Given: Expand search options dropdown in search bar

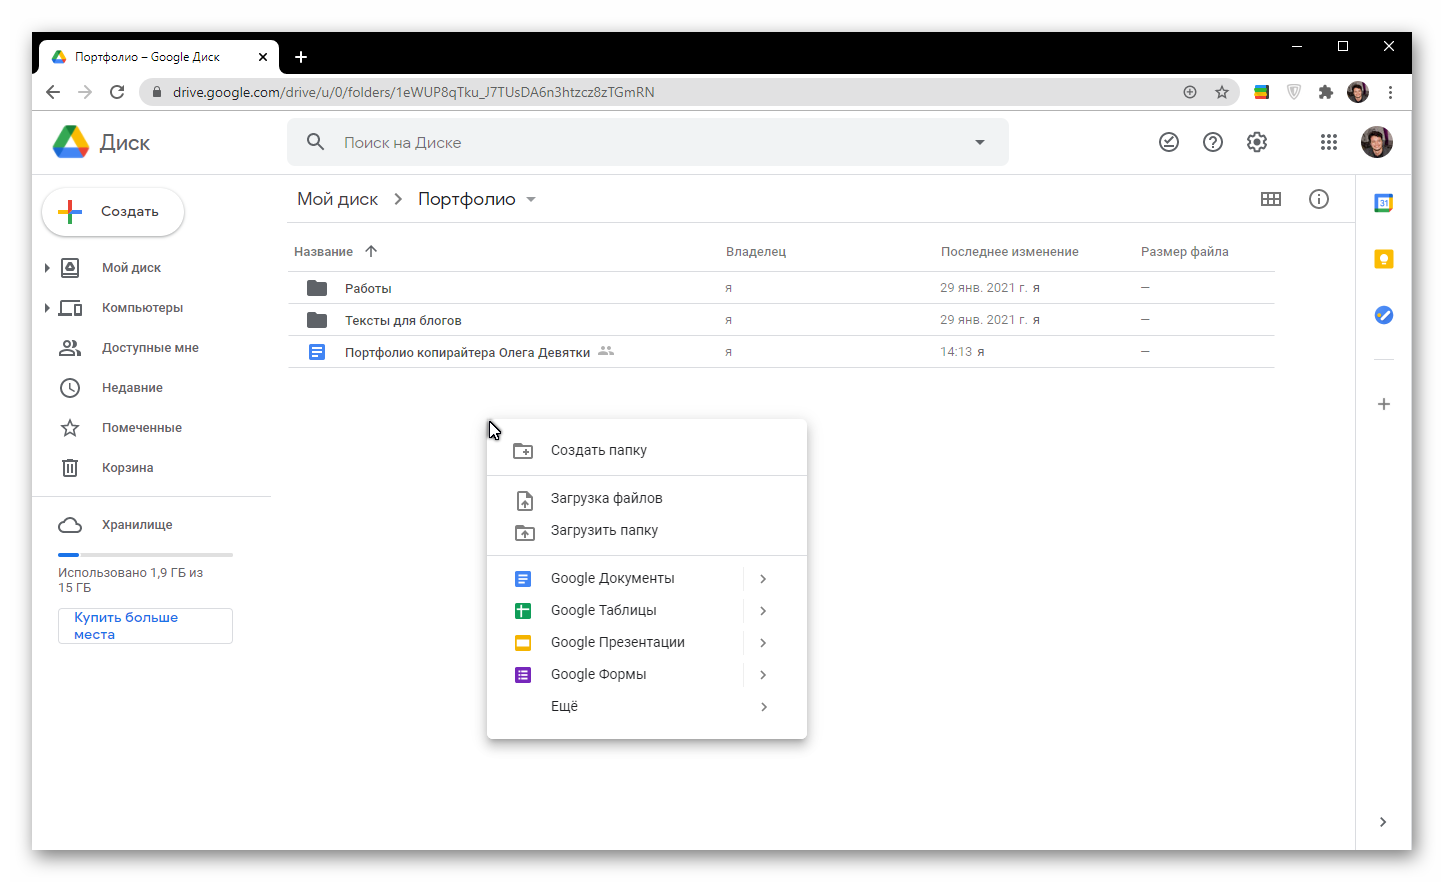Looking at the screenshot, I should tap(980, 142).
